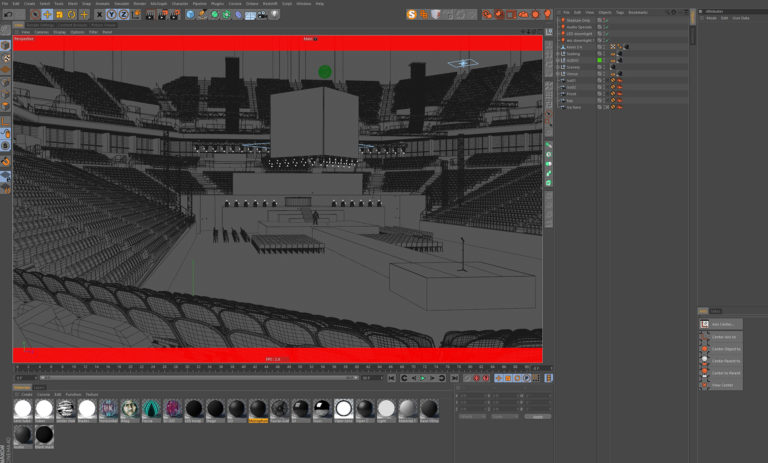Click the Undo arrow in the top toolbar
This screenshot has width=768, height=463.
click(x=8, y=15)
